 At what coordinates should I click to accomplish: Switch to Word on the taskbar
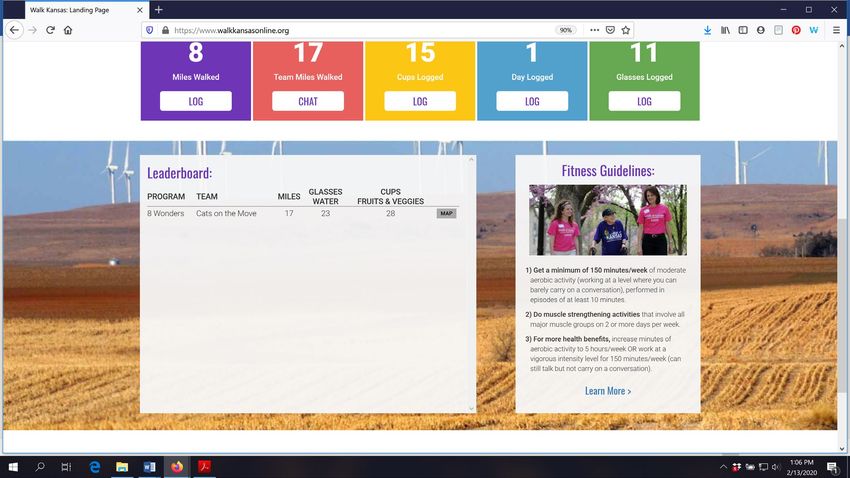[x=150, y=467]
